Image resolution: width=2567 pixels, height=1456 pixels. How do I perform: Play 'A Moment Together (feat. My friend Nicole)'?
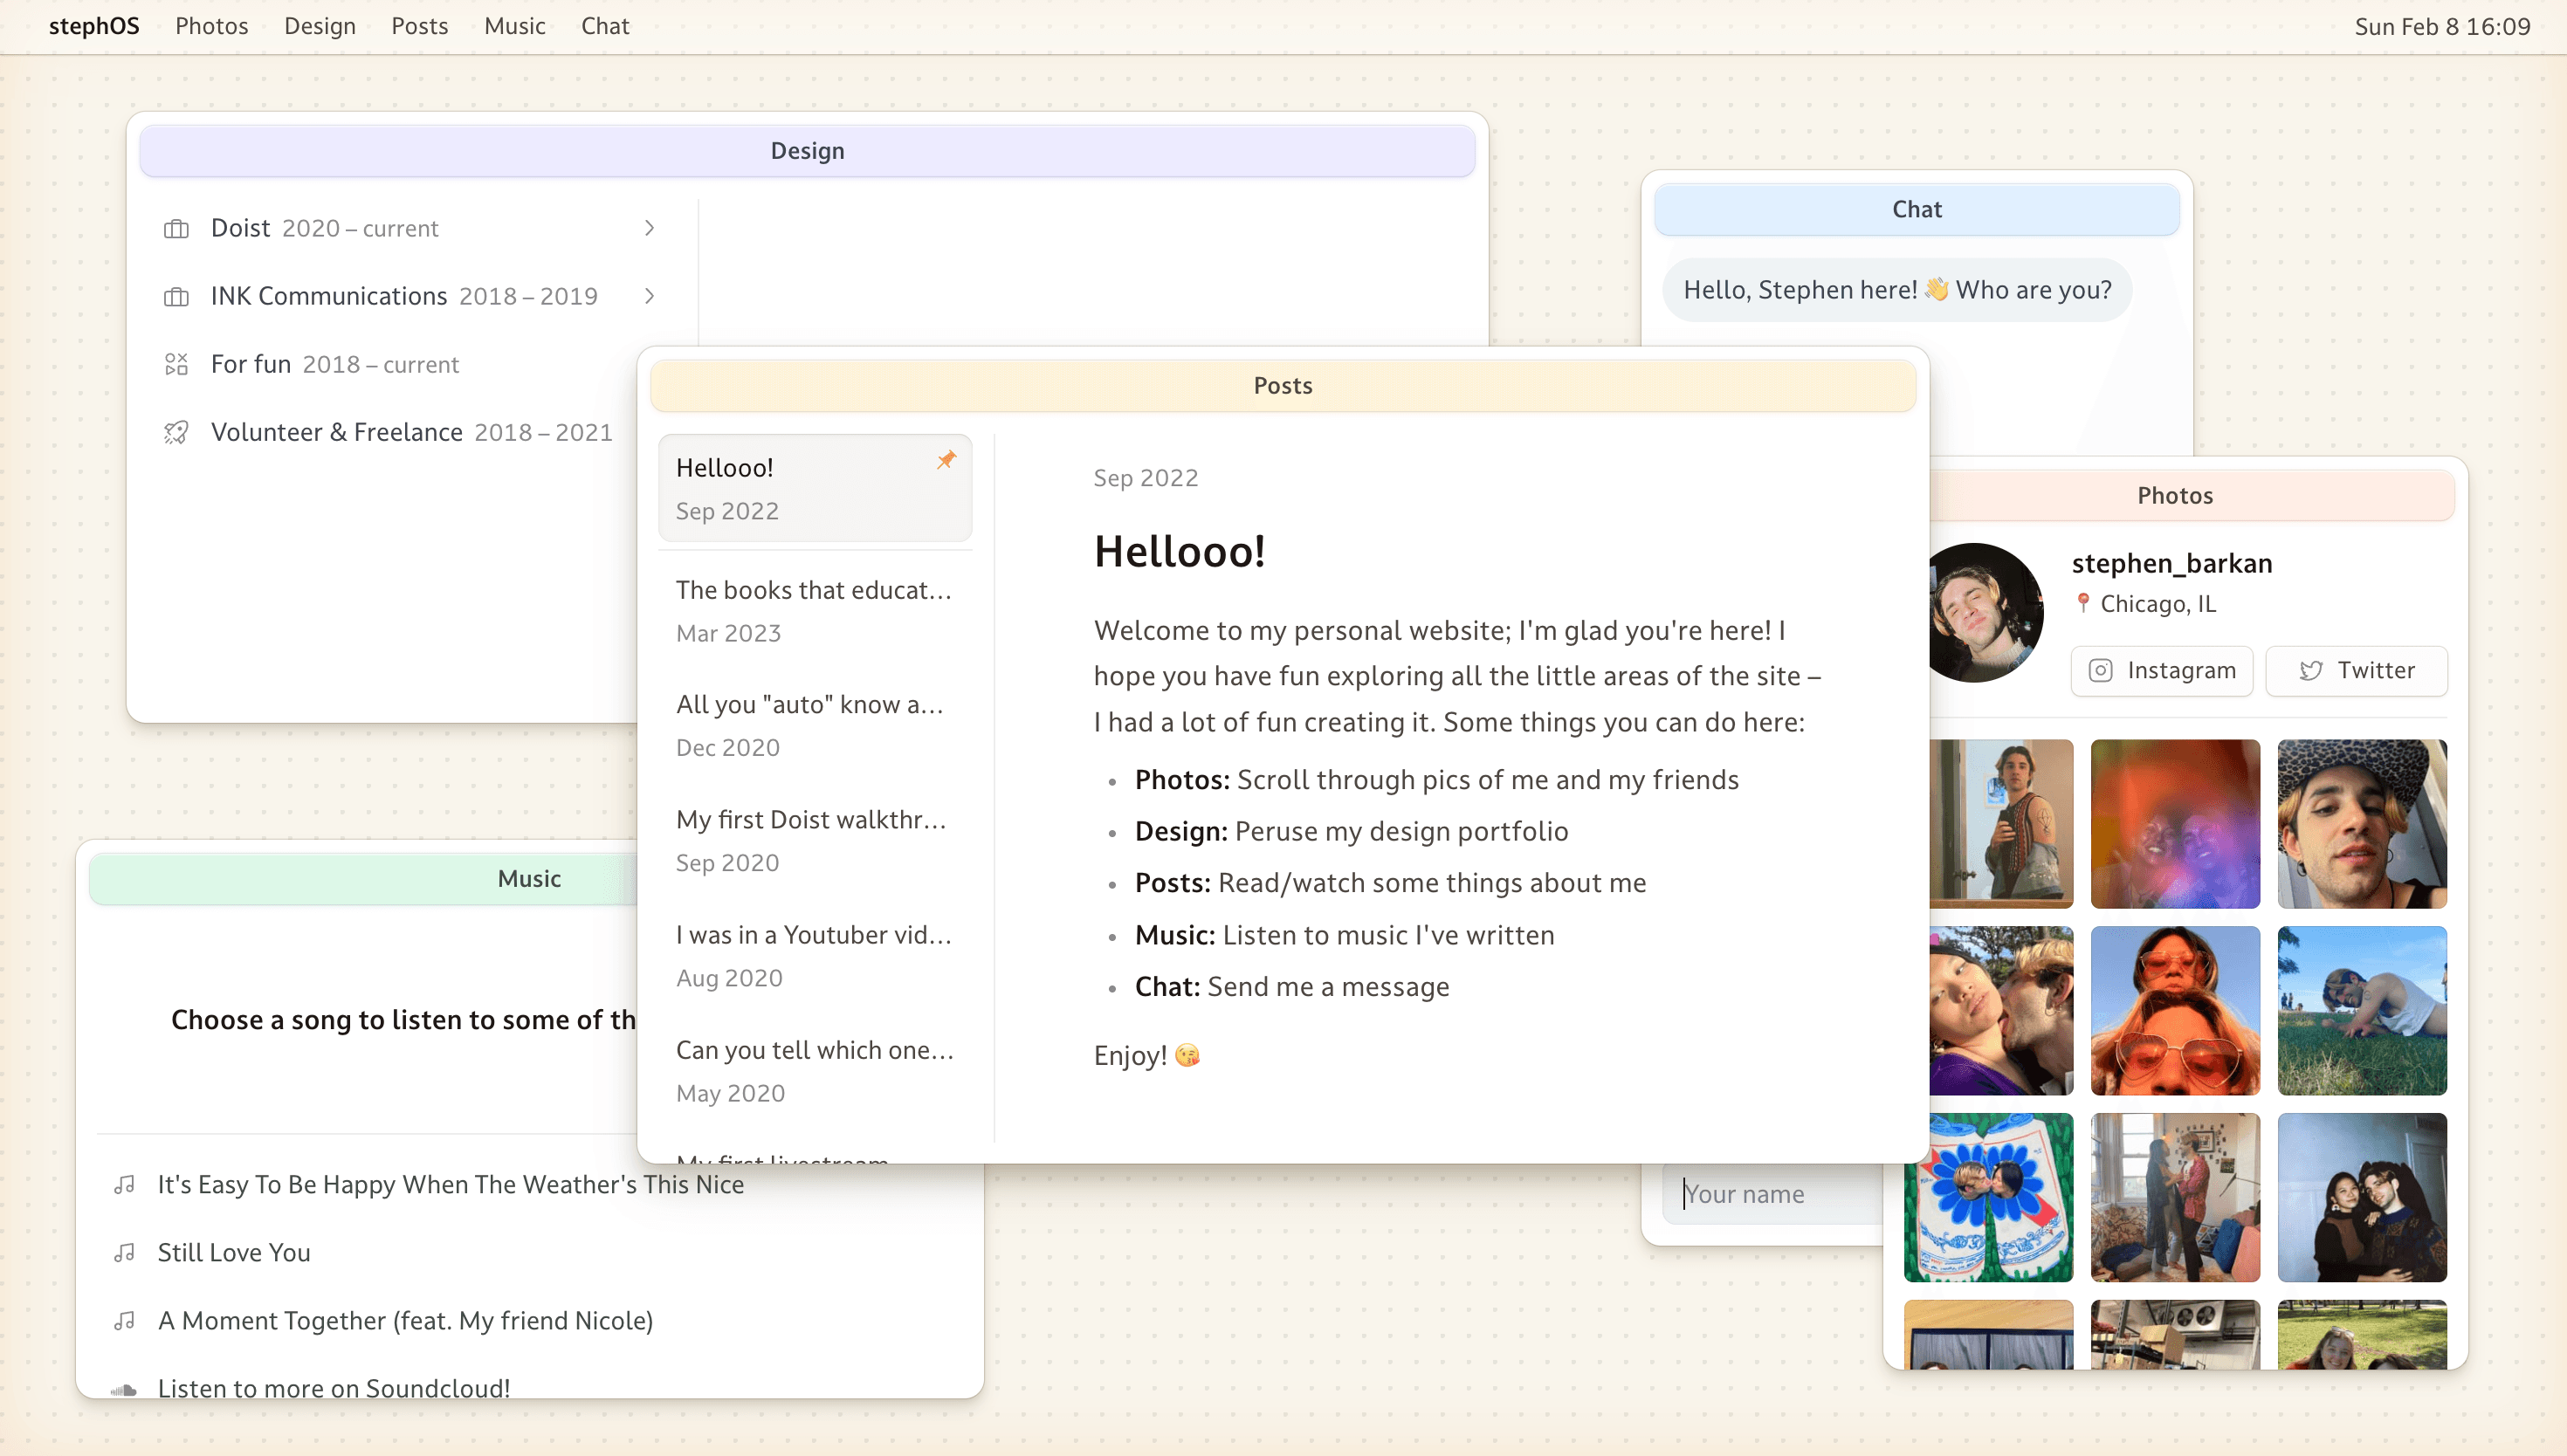click(405, 1321)
